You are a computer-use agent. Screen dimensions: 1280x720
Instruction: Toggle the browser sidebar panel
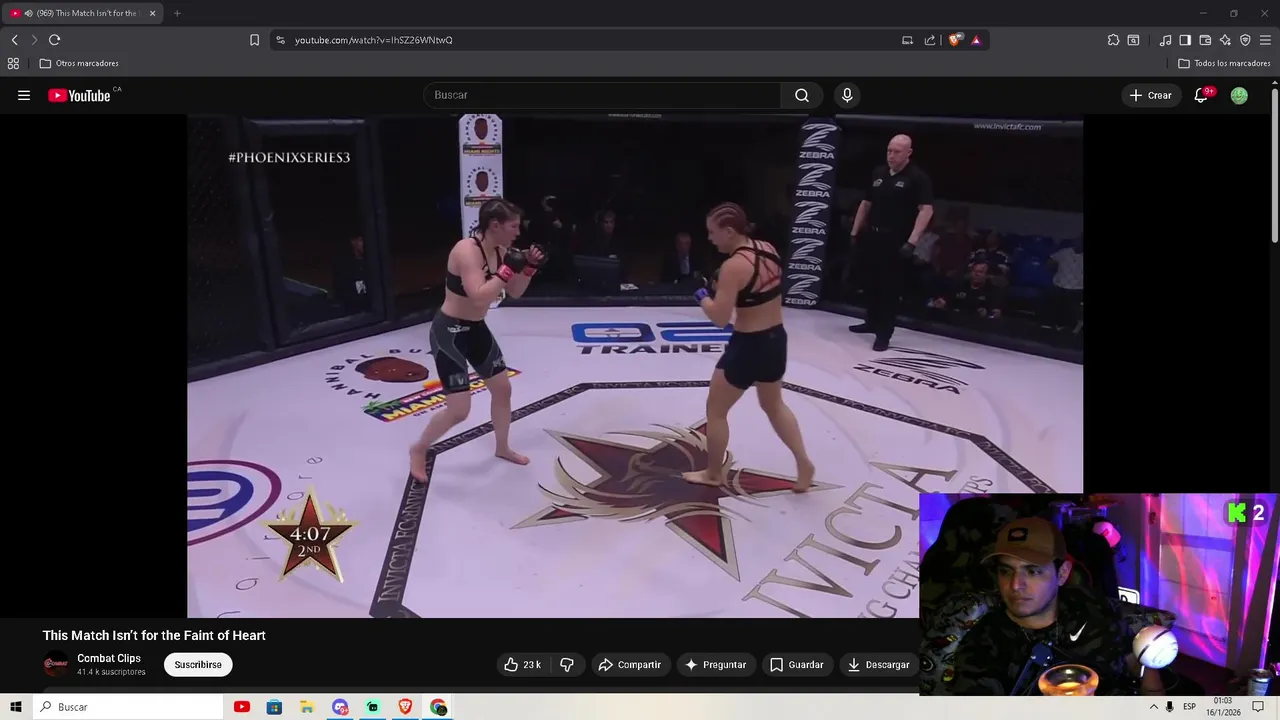coord(1185,40)
